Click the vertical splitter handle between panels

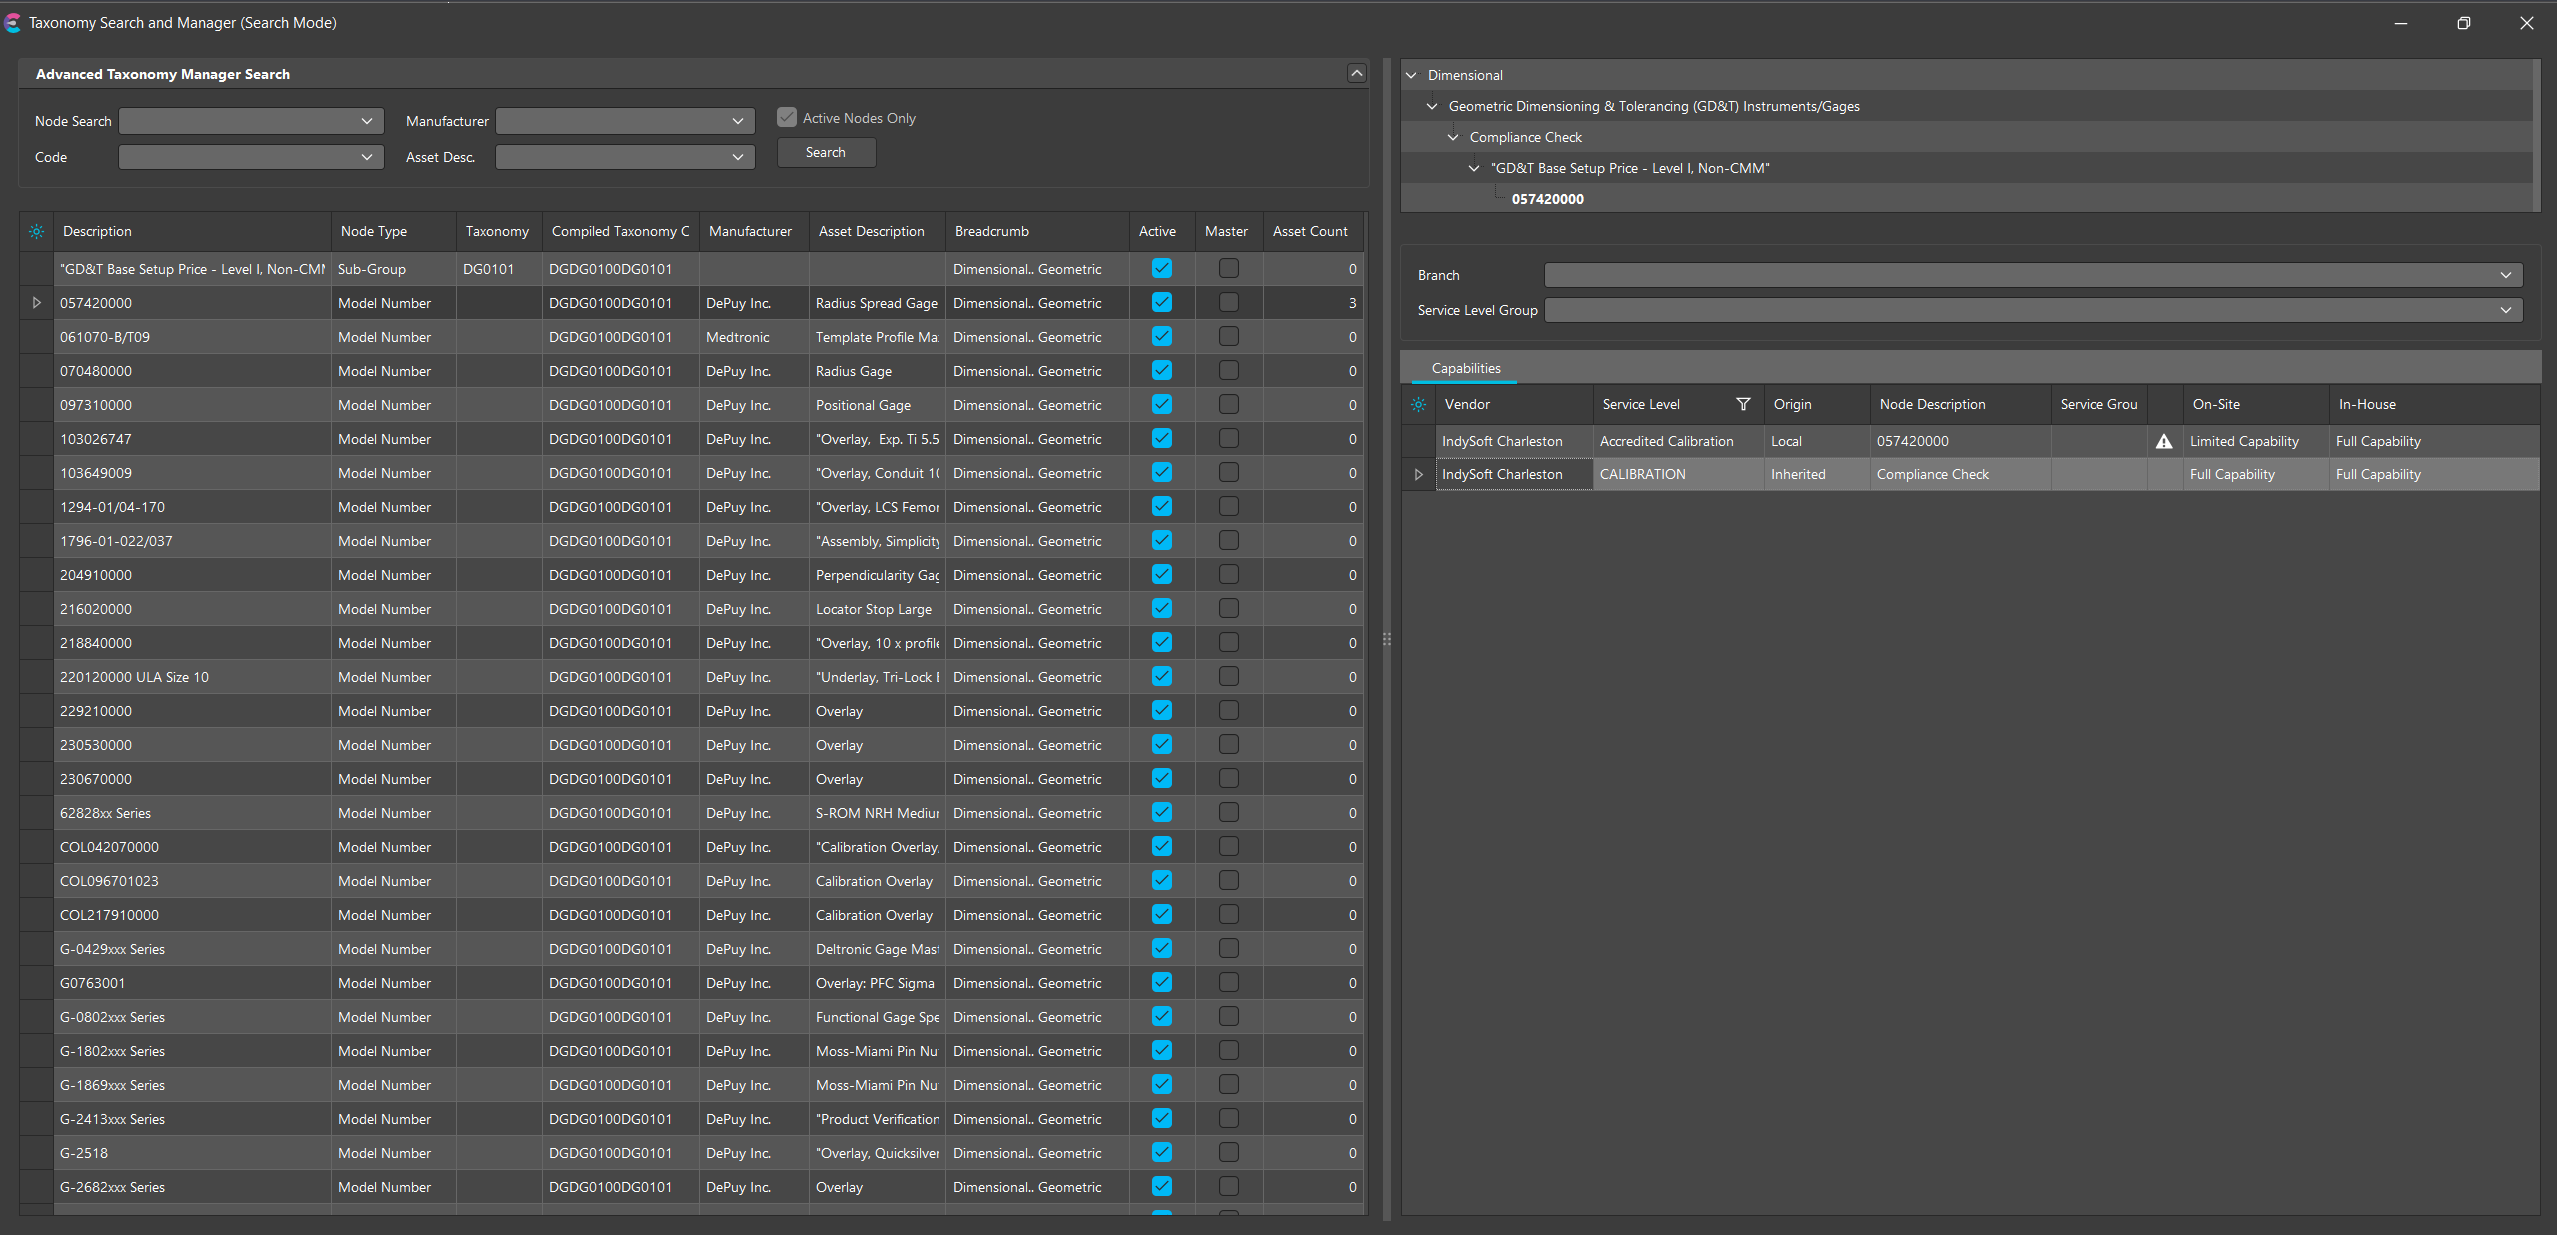[x=1386, y=638]
